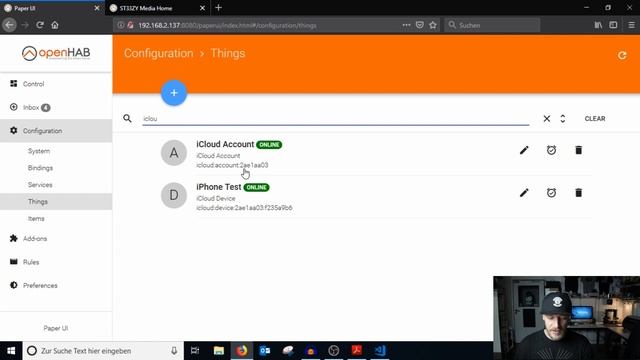The width and height of the screenshot is (640, 360).
Task: Edit the iCloud Account thing with pencil icon
Action: 524,150
